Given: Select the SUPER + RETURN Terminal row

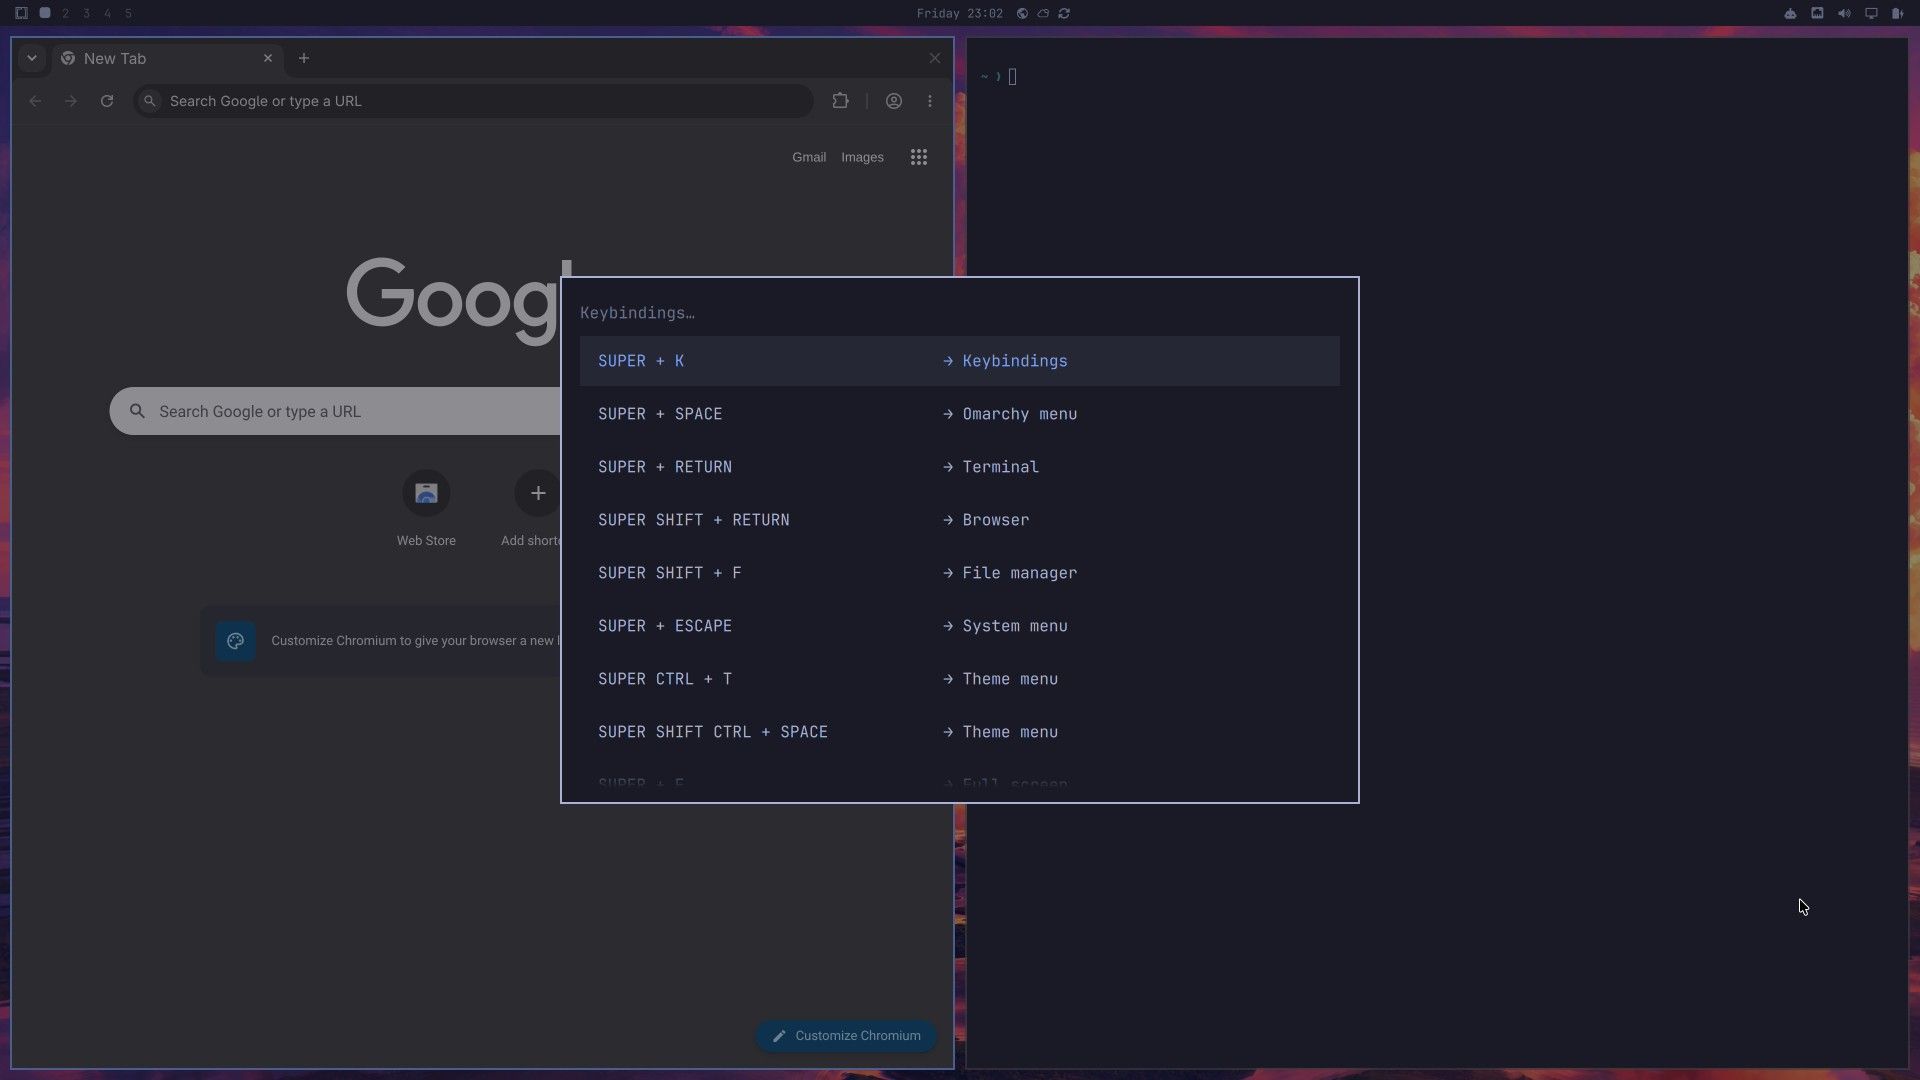Looking at the screenshot, I should coord(959,467).
